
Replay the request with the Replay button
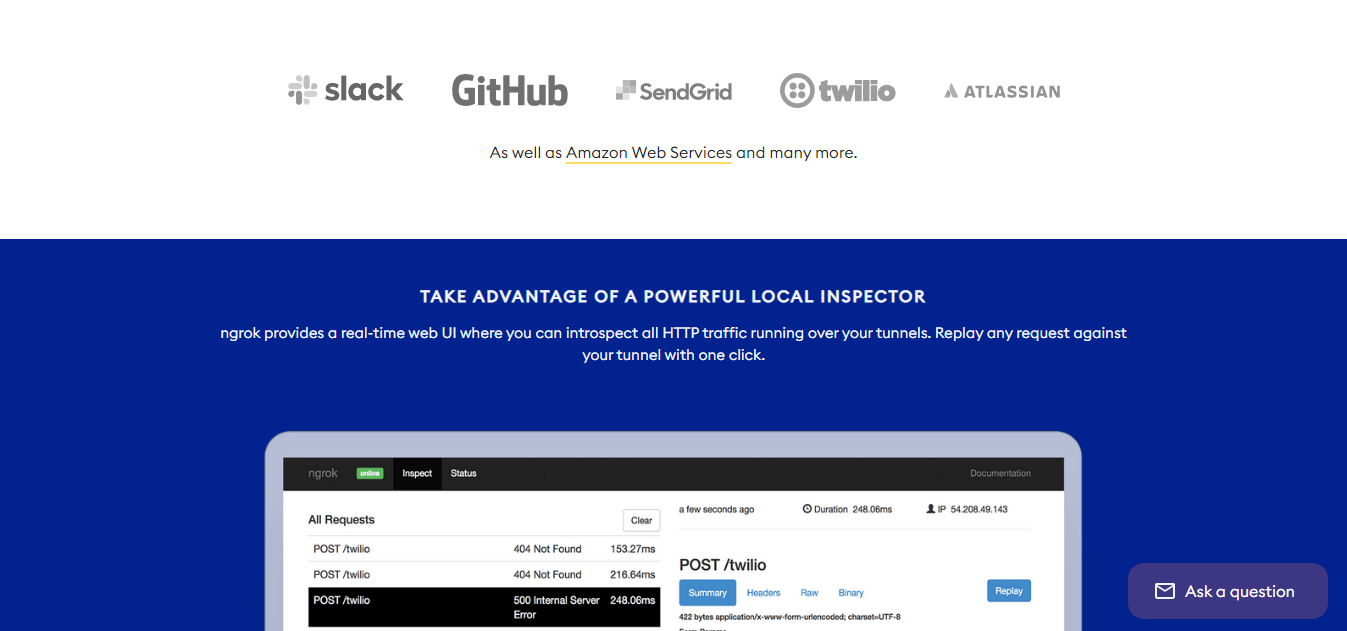(x=1009, y=591)
